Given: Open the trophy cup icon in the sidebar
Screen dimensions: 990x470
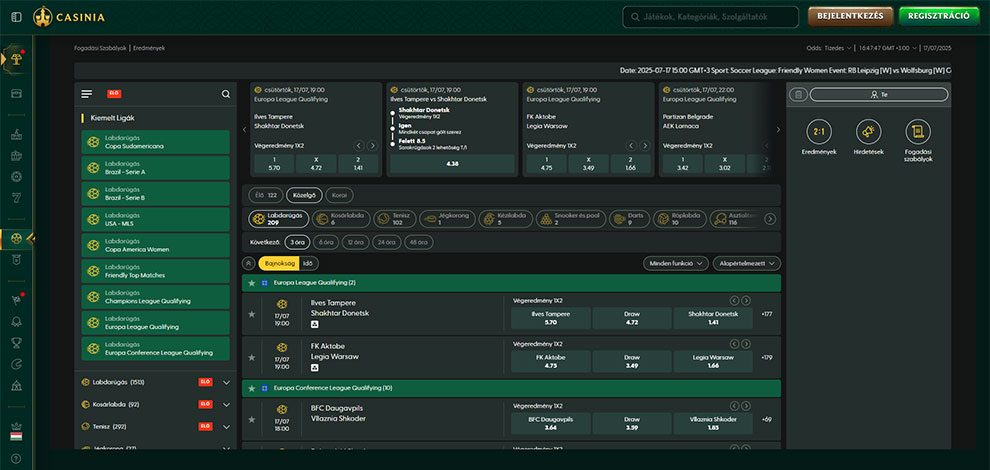Looking at the screenshot, I should pyautogui.click(x=16, y=343).
